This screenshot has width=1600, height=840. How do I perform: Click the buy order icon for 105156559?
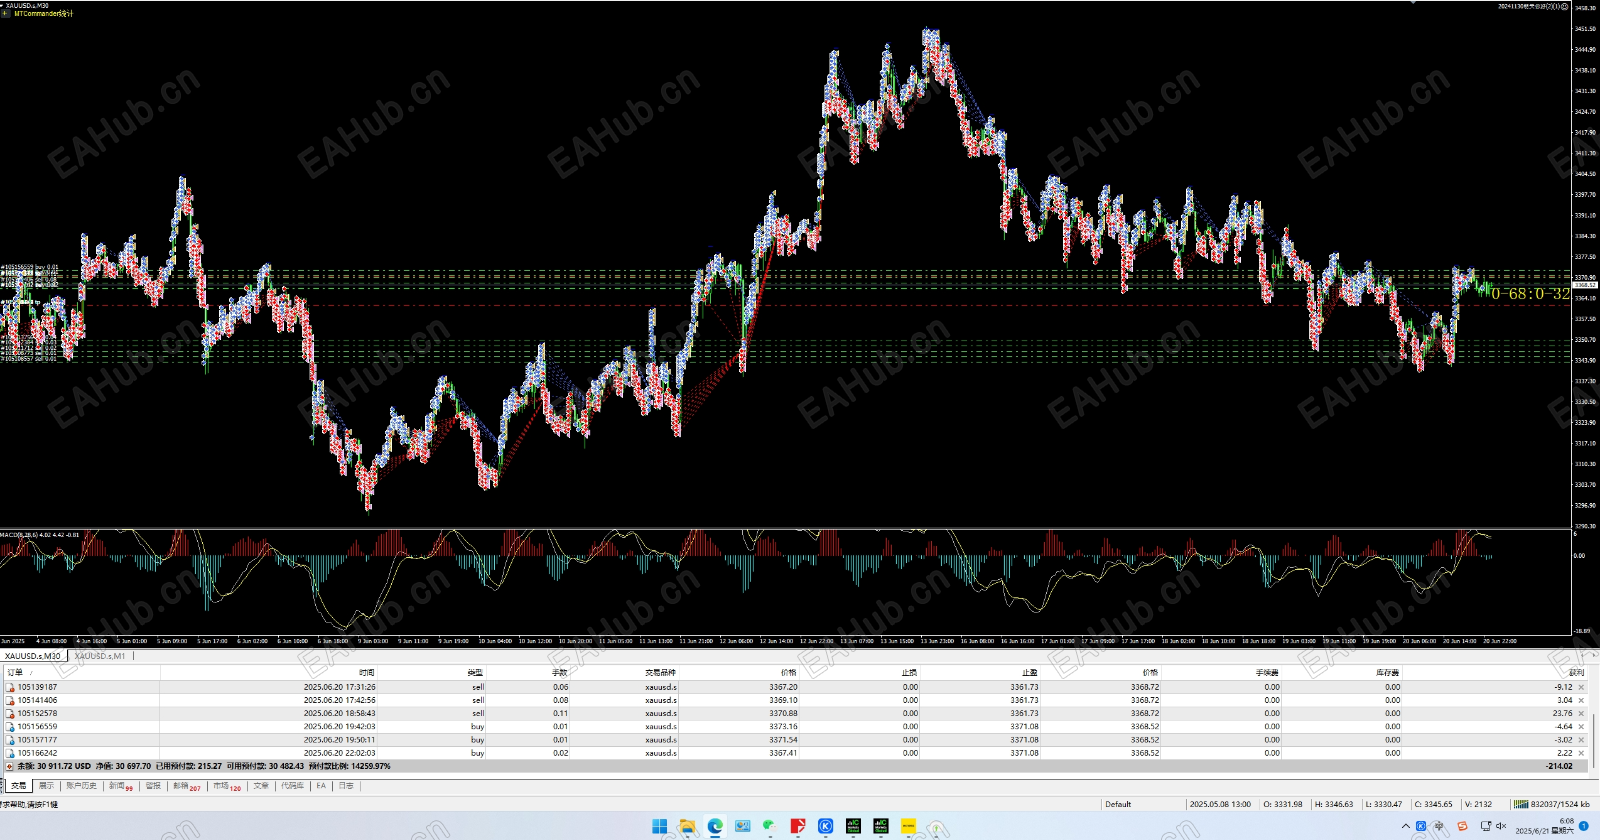click(x=10, y=727)
